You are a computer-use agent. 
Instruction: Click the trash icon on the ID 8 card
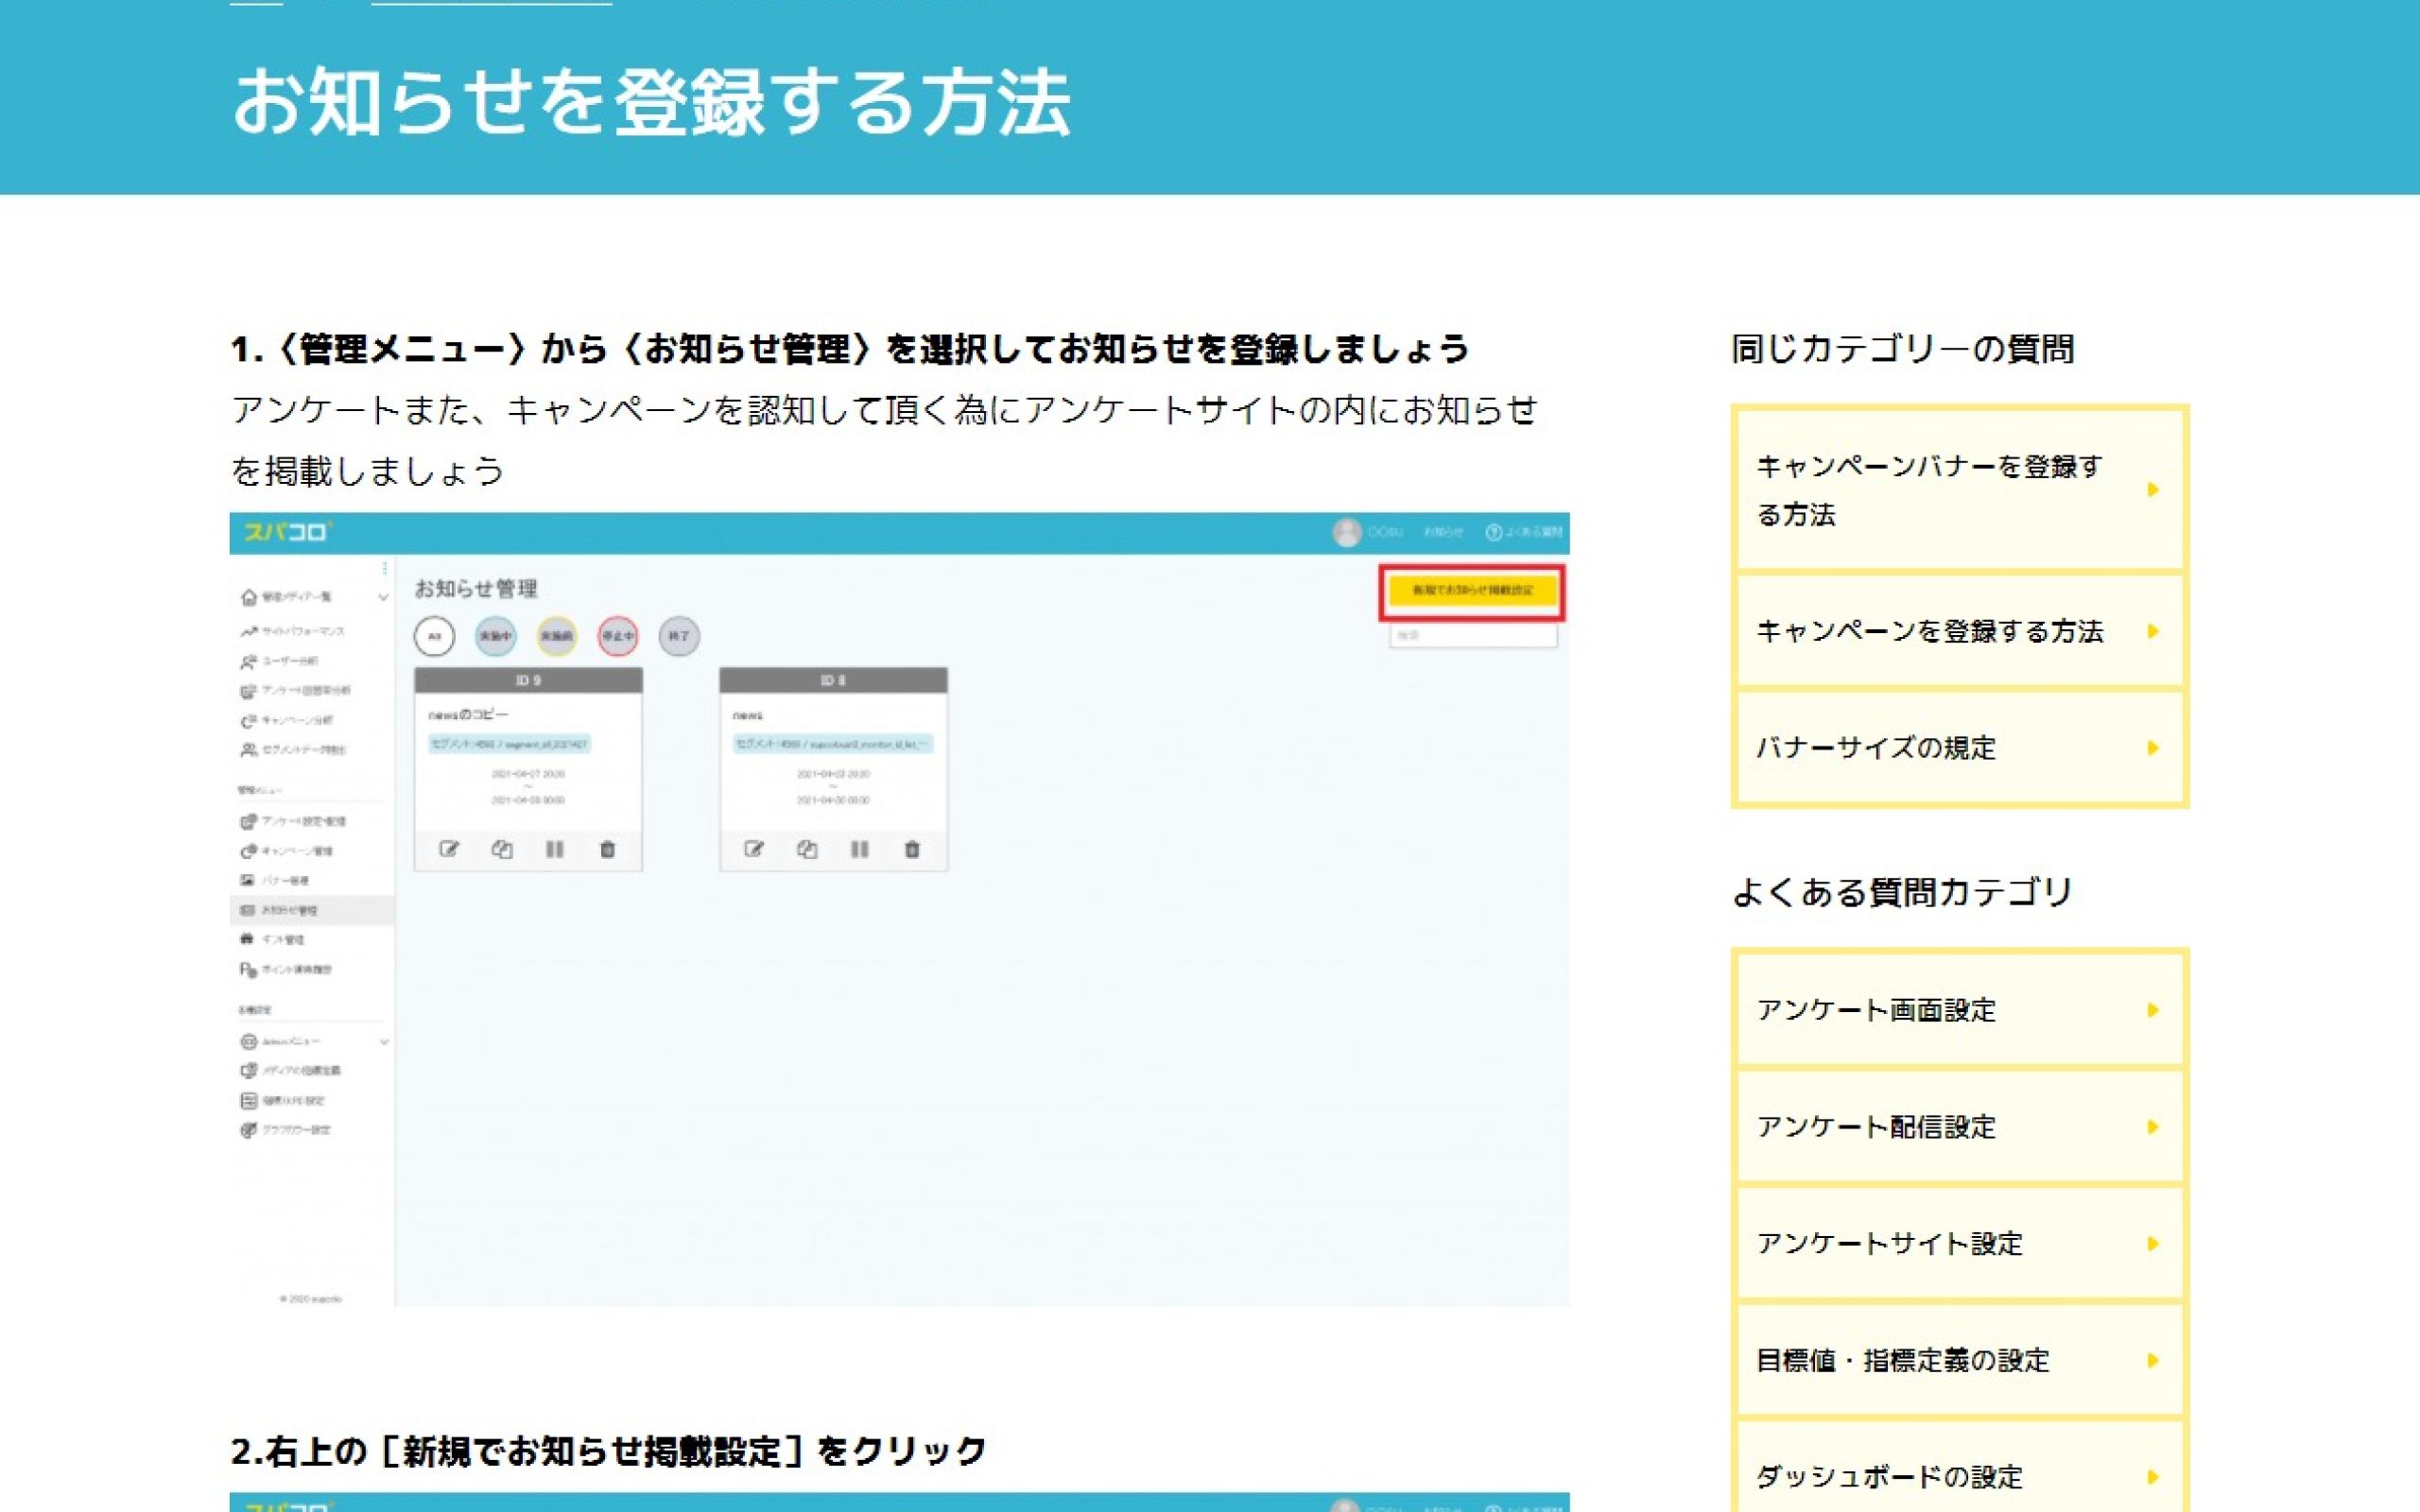(912, 849)
